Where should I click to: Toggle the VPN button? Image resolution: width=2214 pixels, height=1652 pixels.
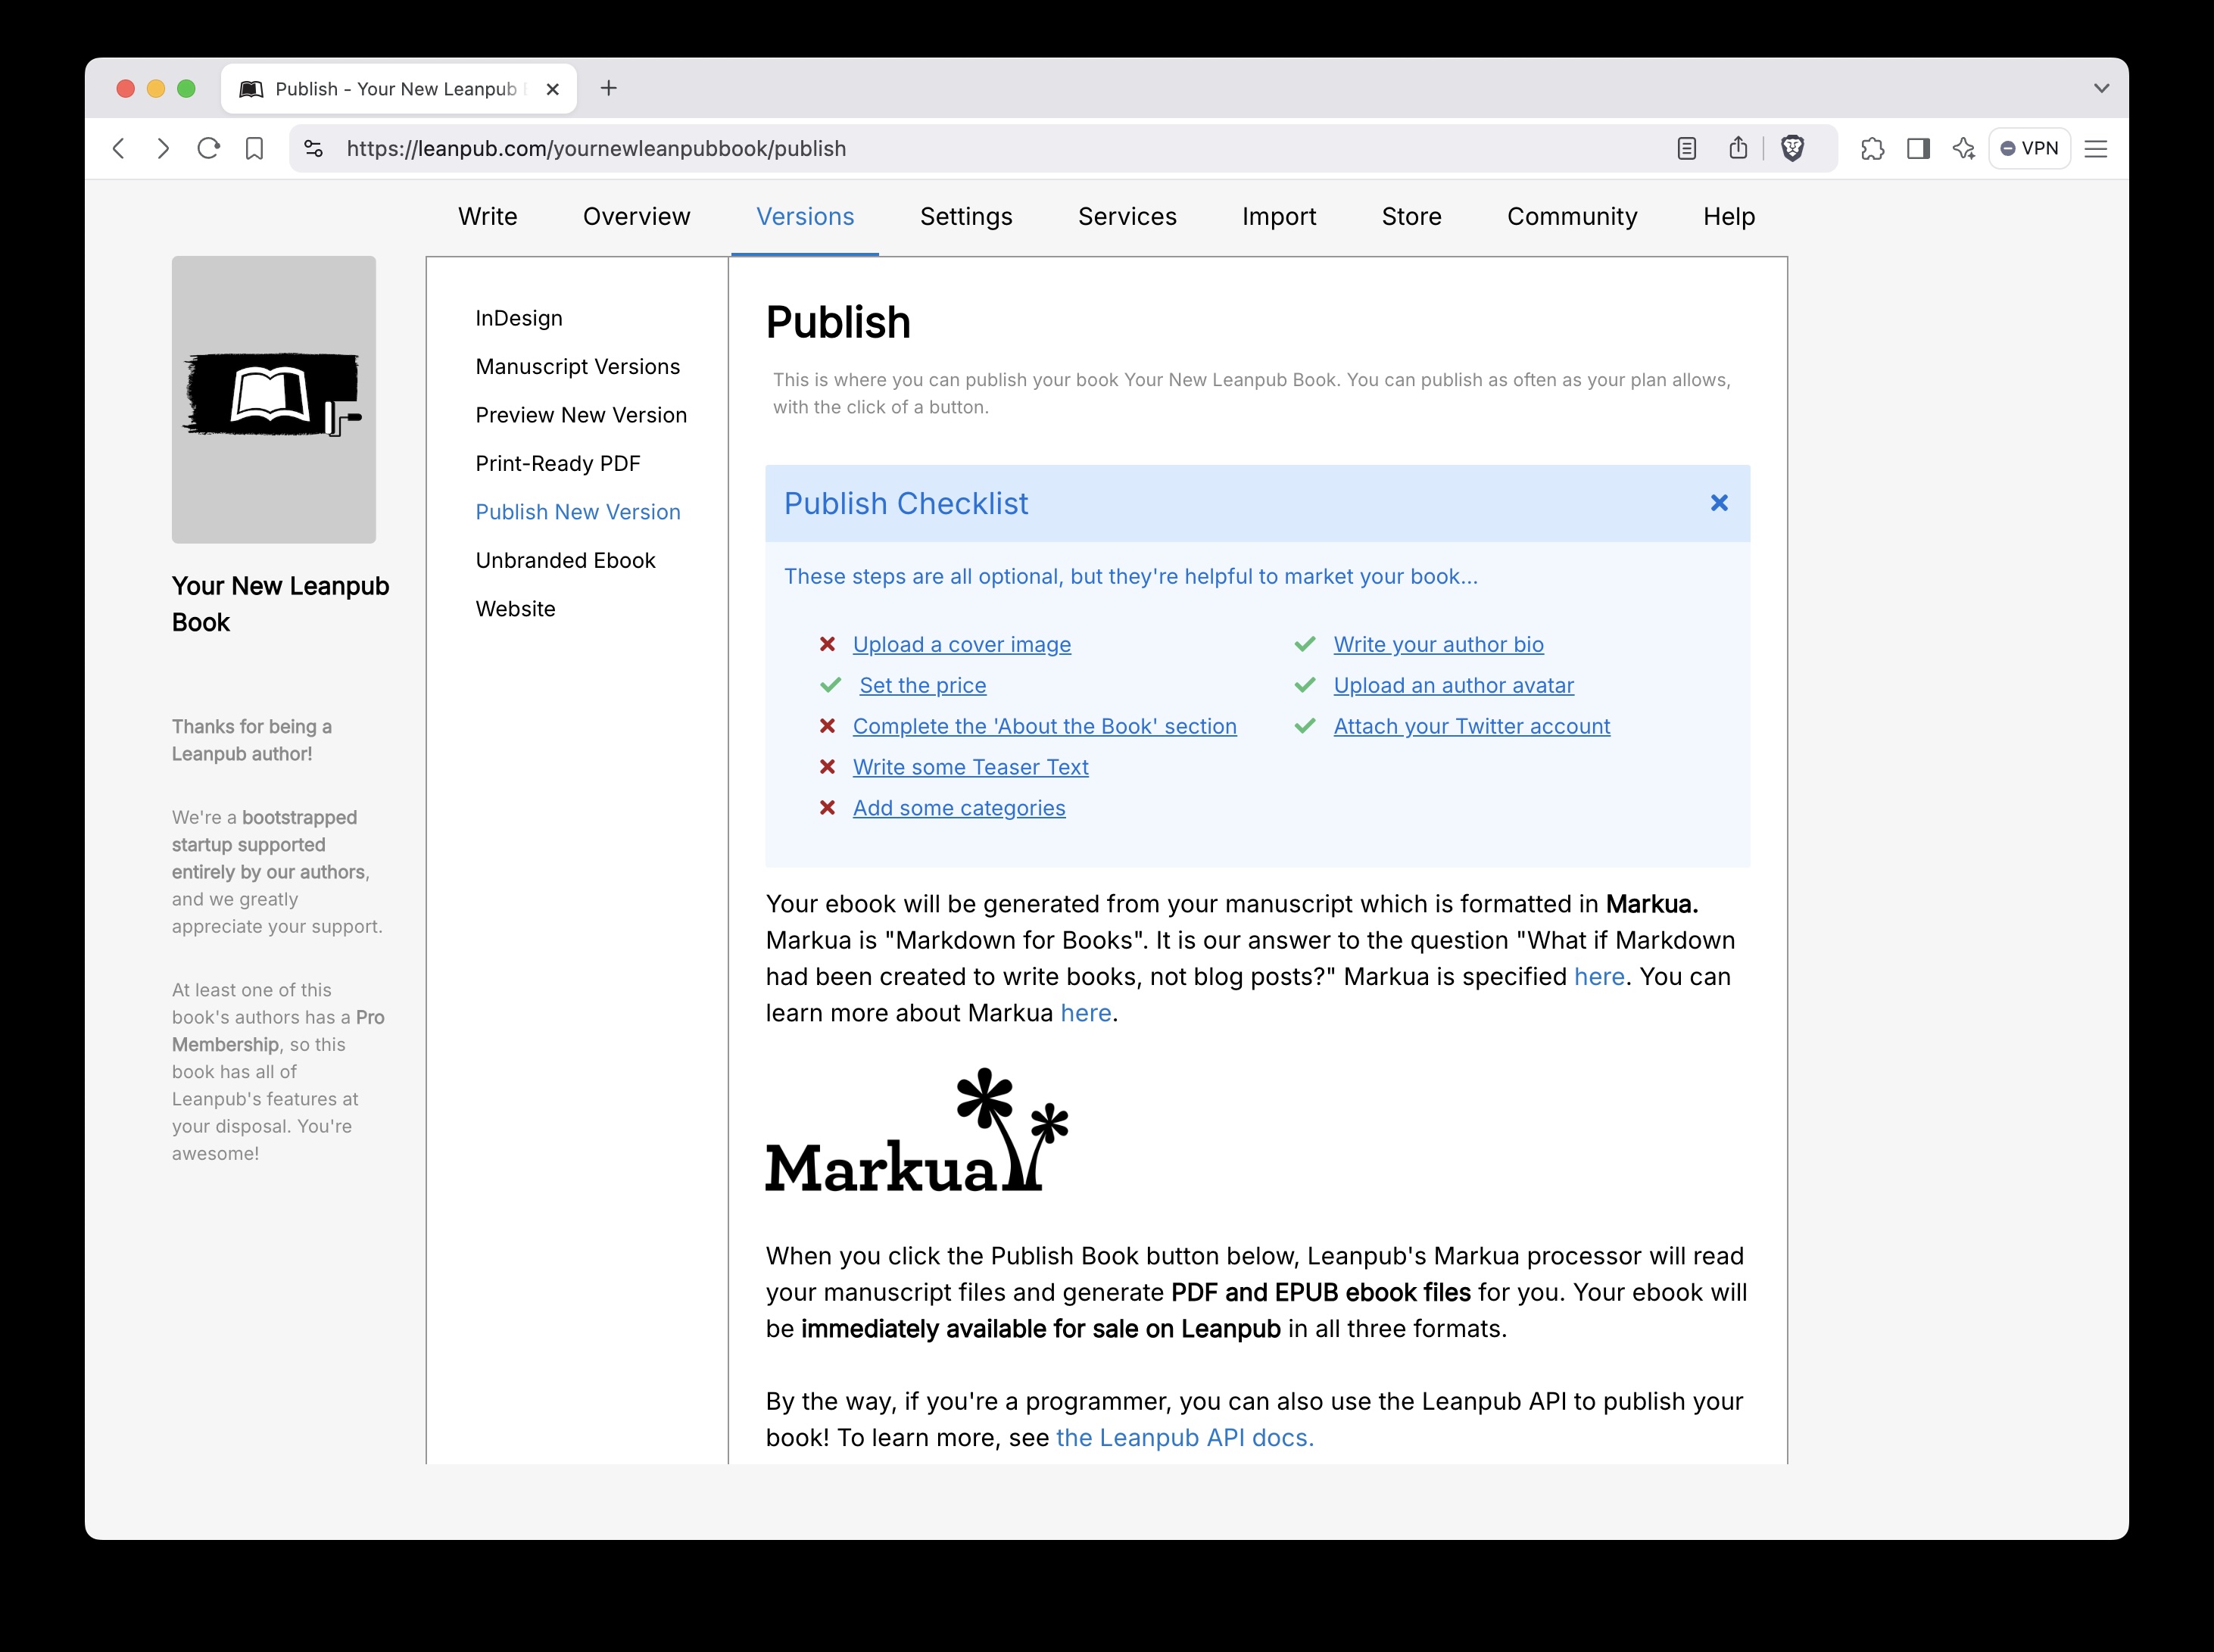pos(2029,149)
